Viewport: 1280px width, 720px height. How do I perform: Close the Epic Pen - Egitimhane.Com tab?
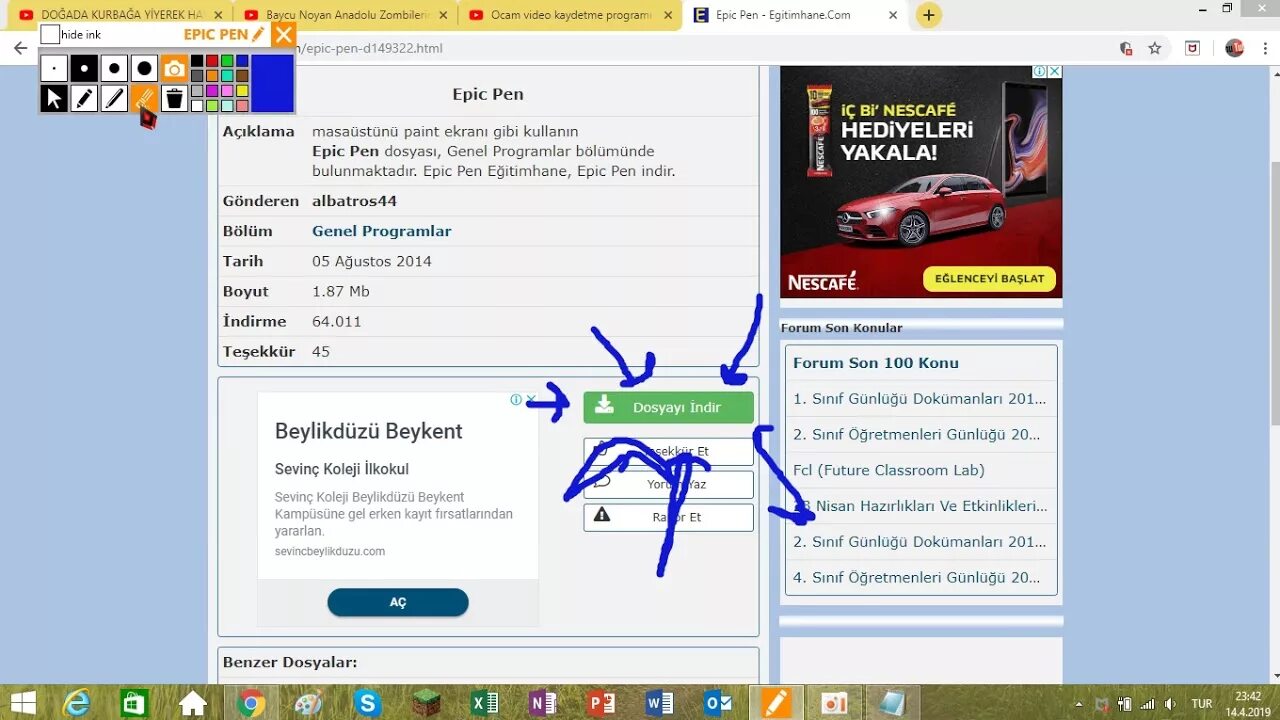click(893, 15)
